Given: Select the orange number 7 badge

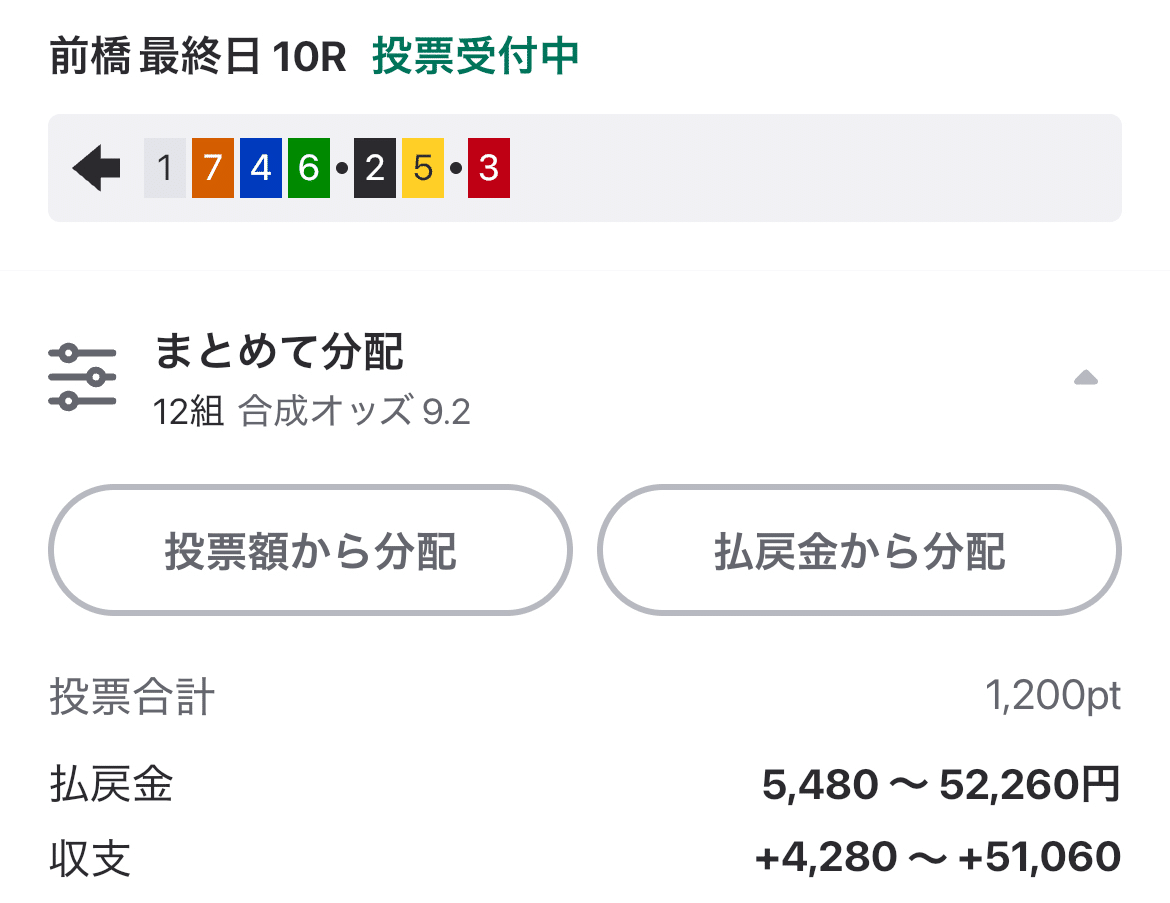Looking at the screenshot, I should [x=212, y=168].
